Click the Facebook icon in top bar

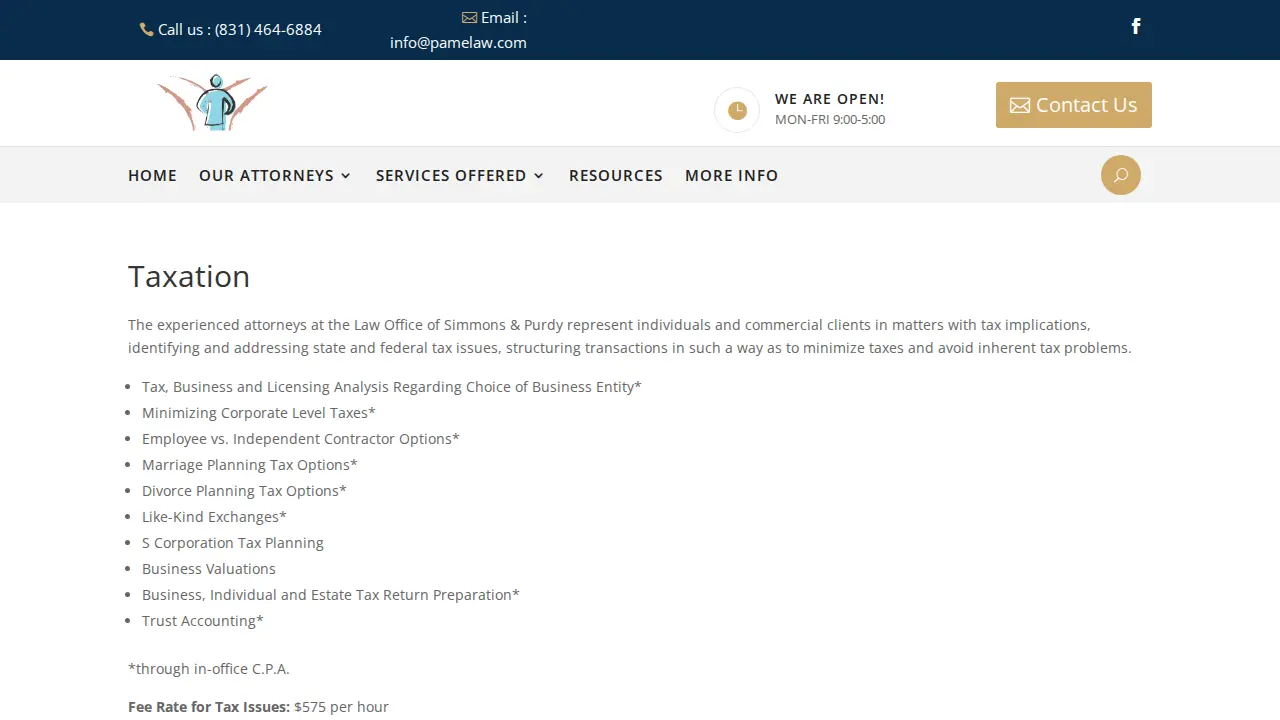[1136, 26]
